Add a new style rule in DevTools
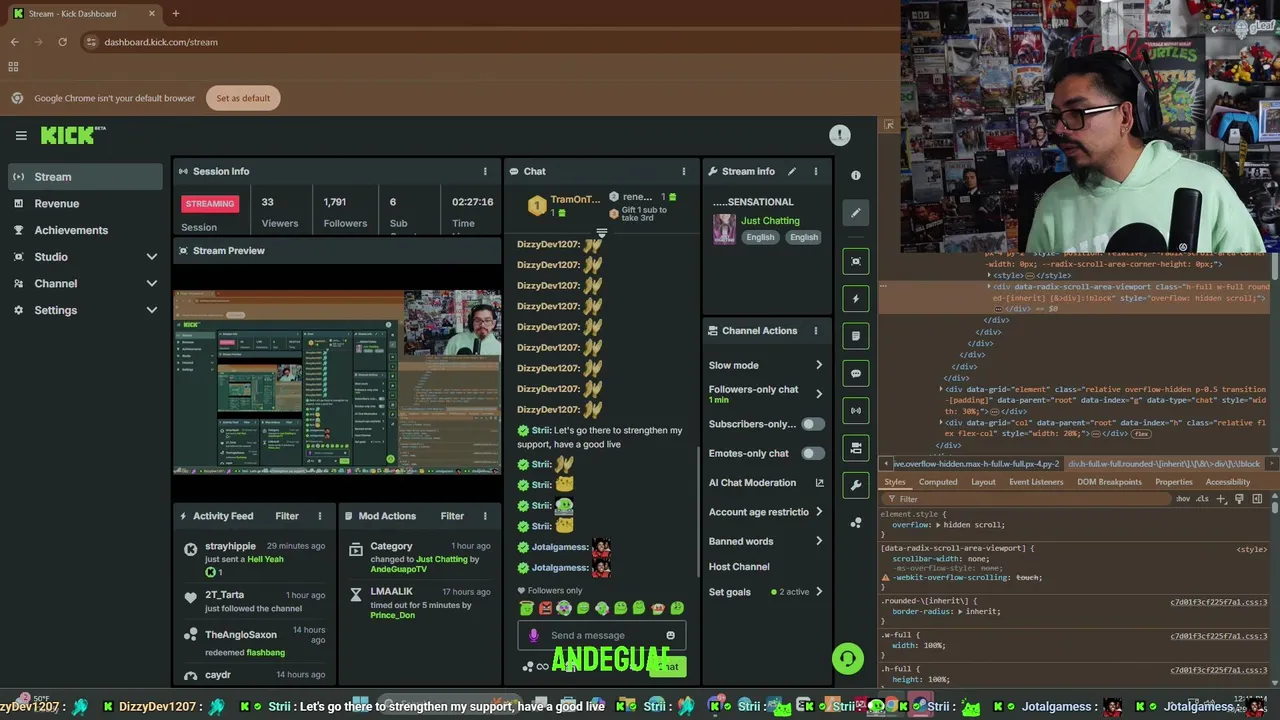 click(1221, 499)
